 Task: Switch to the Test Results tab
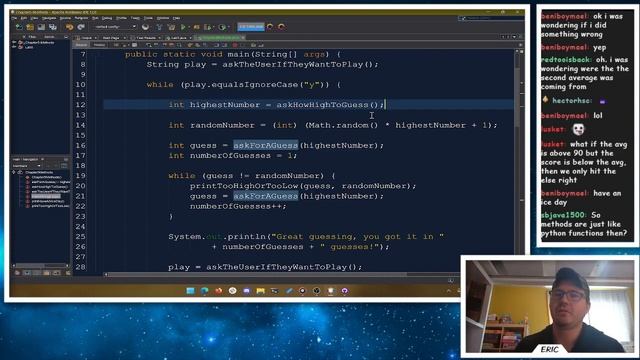146,38
